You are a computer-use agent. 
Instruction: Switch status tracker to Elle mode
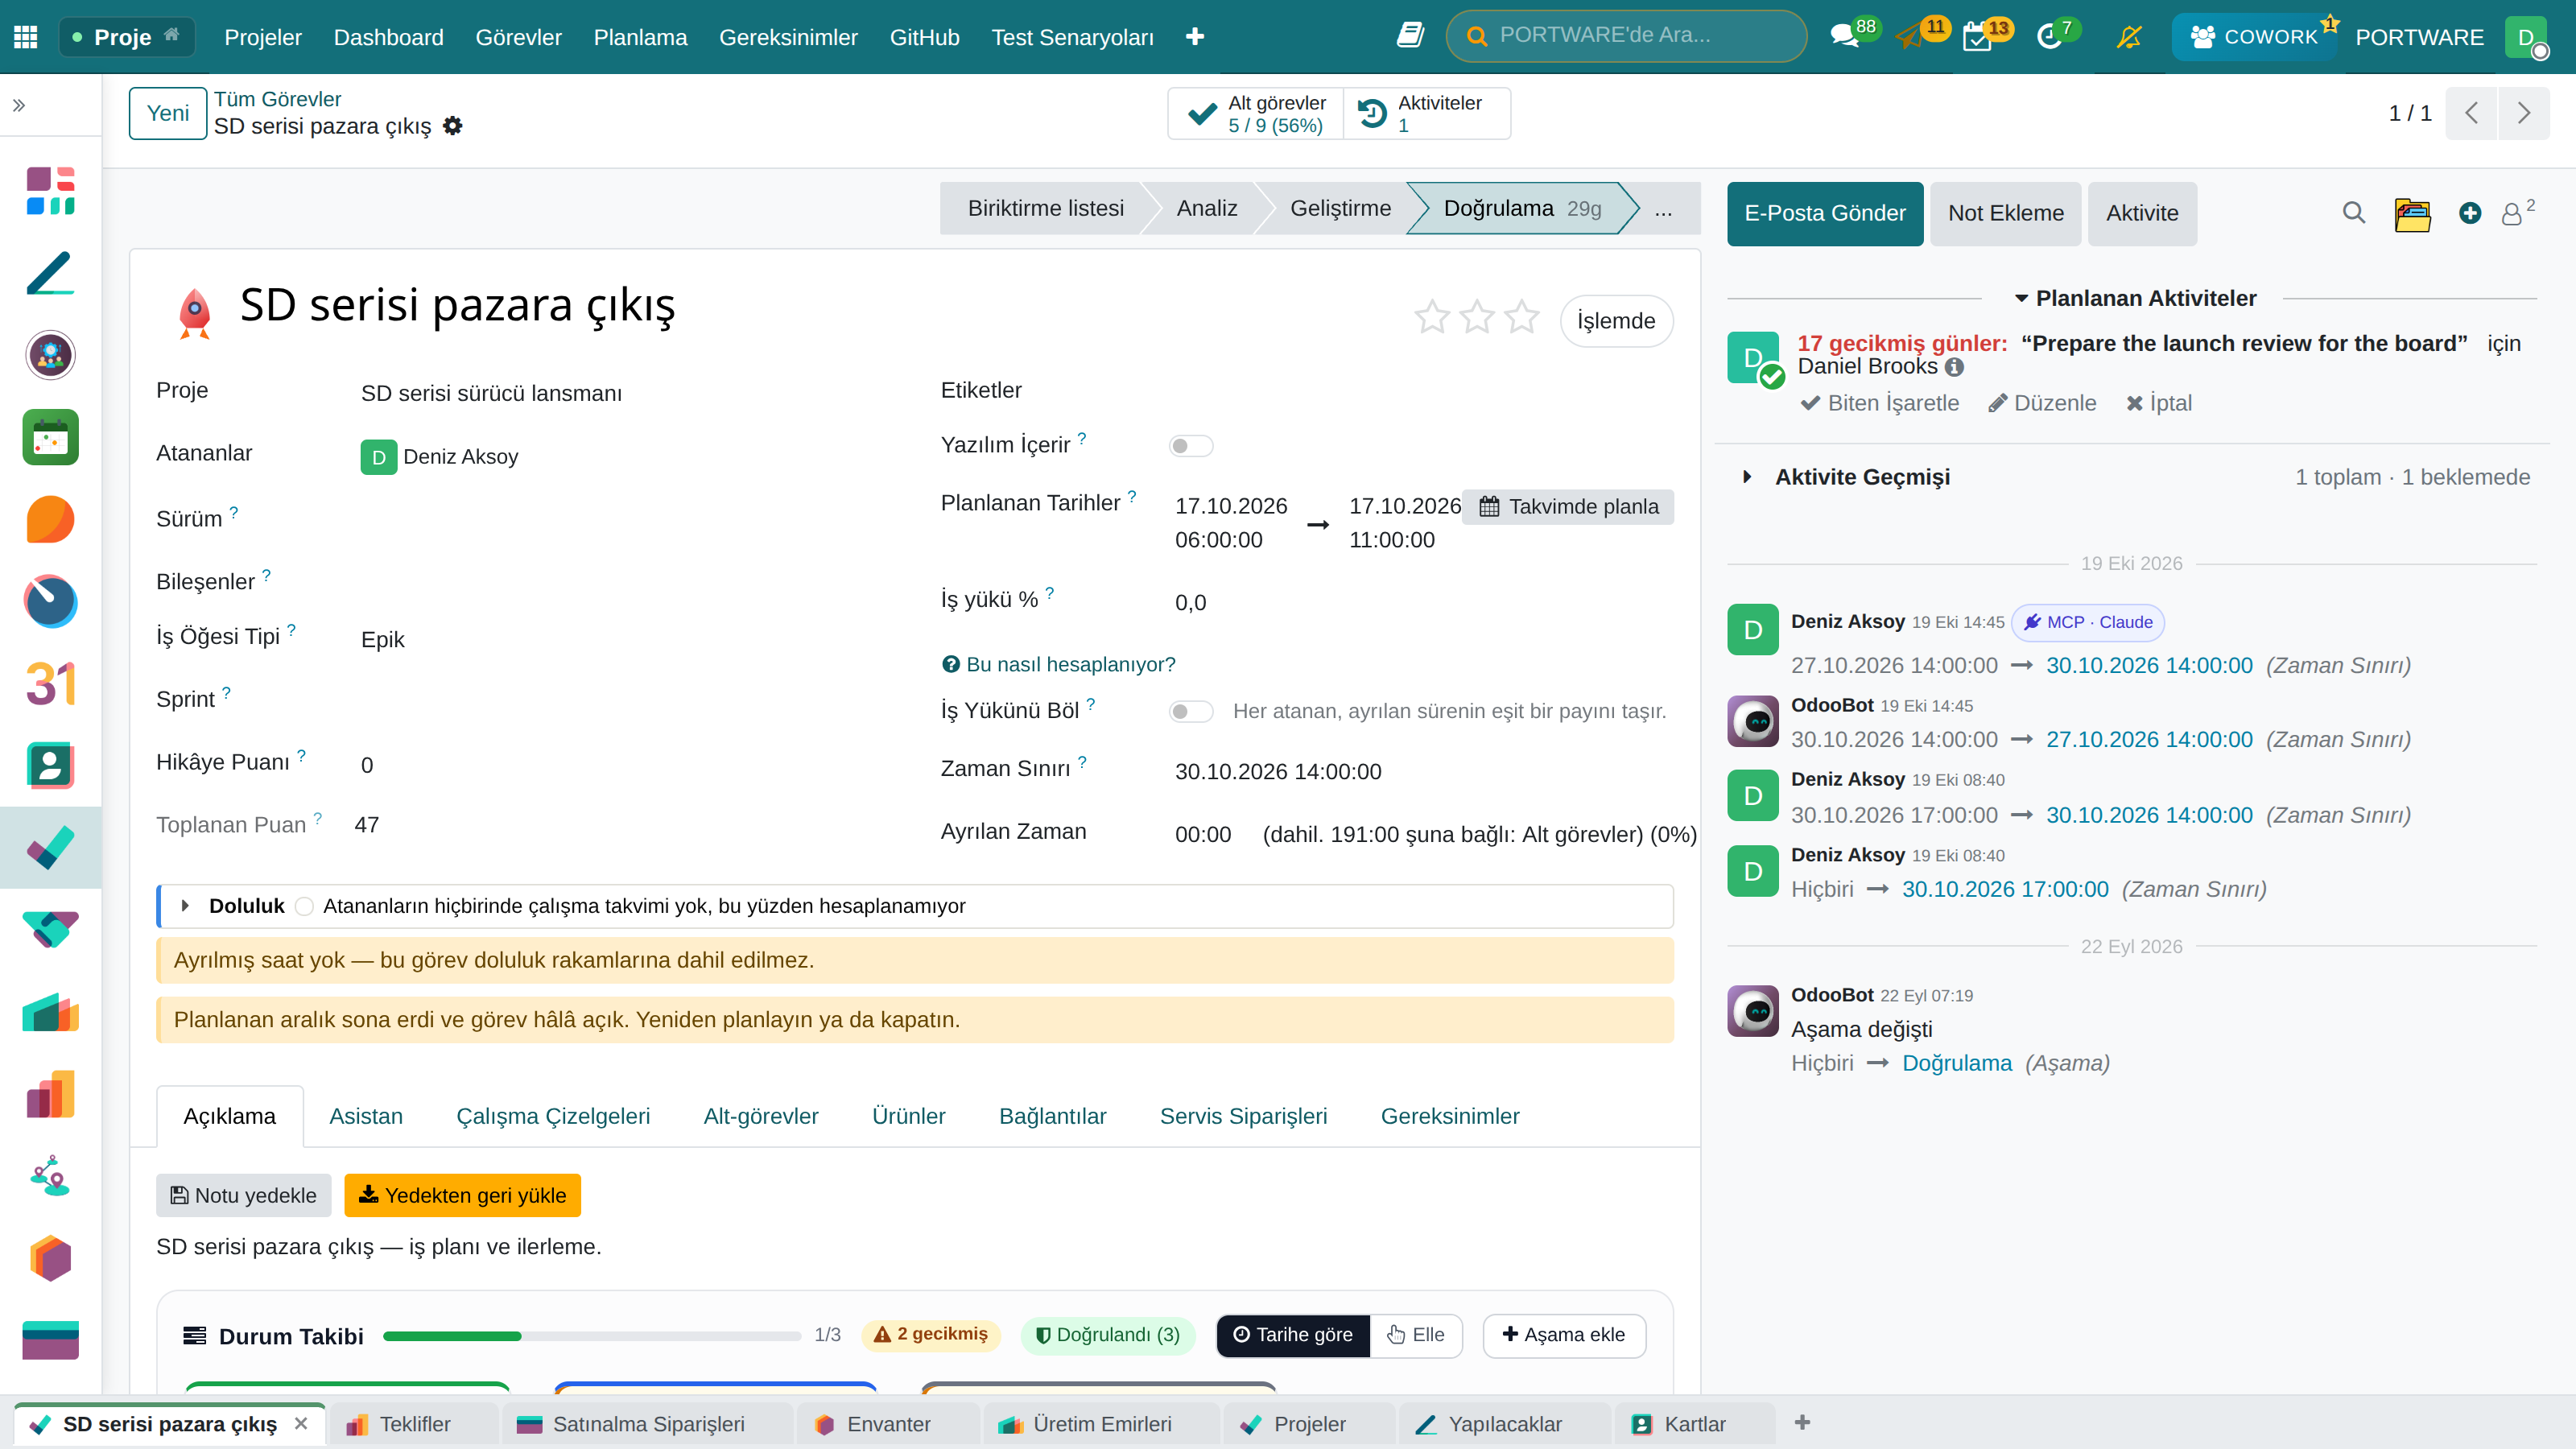coord(1415,1335)
